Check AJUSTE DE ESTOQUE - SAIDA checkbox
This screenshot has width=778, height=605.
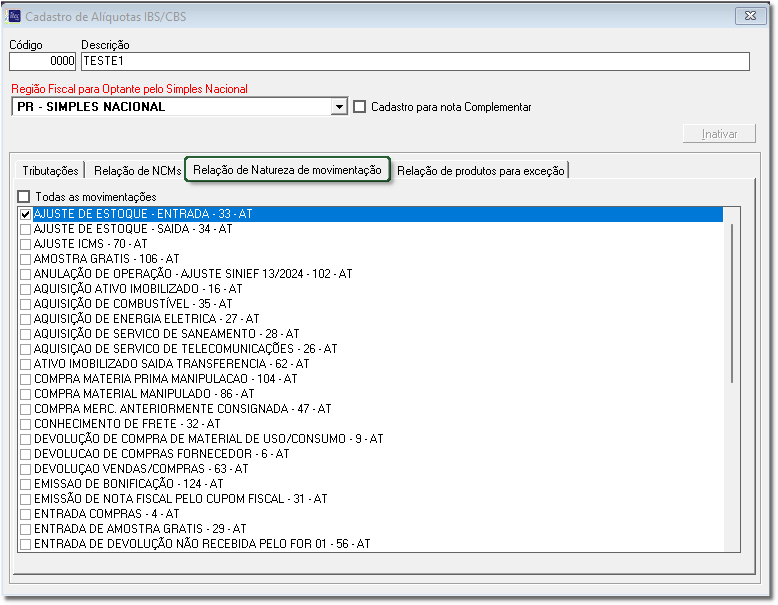point(25,229)
